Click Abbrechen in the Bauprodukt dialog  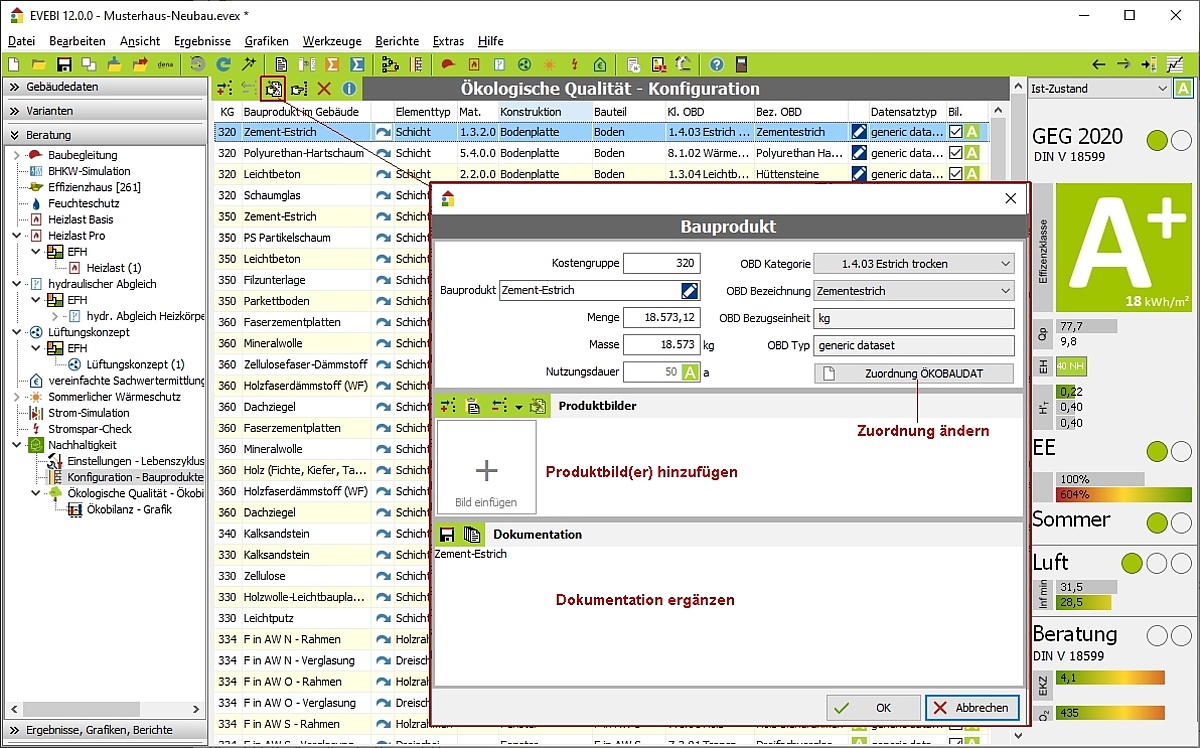click(971, 707)
